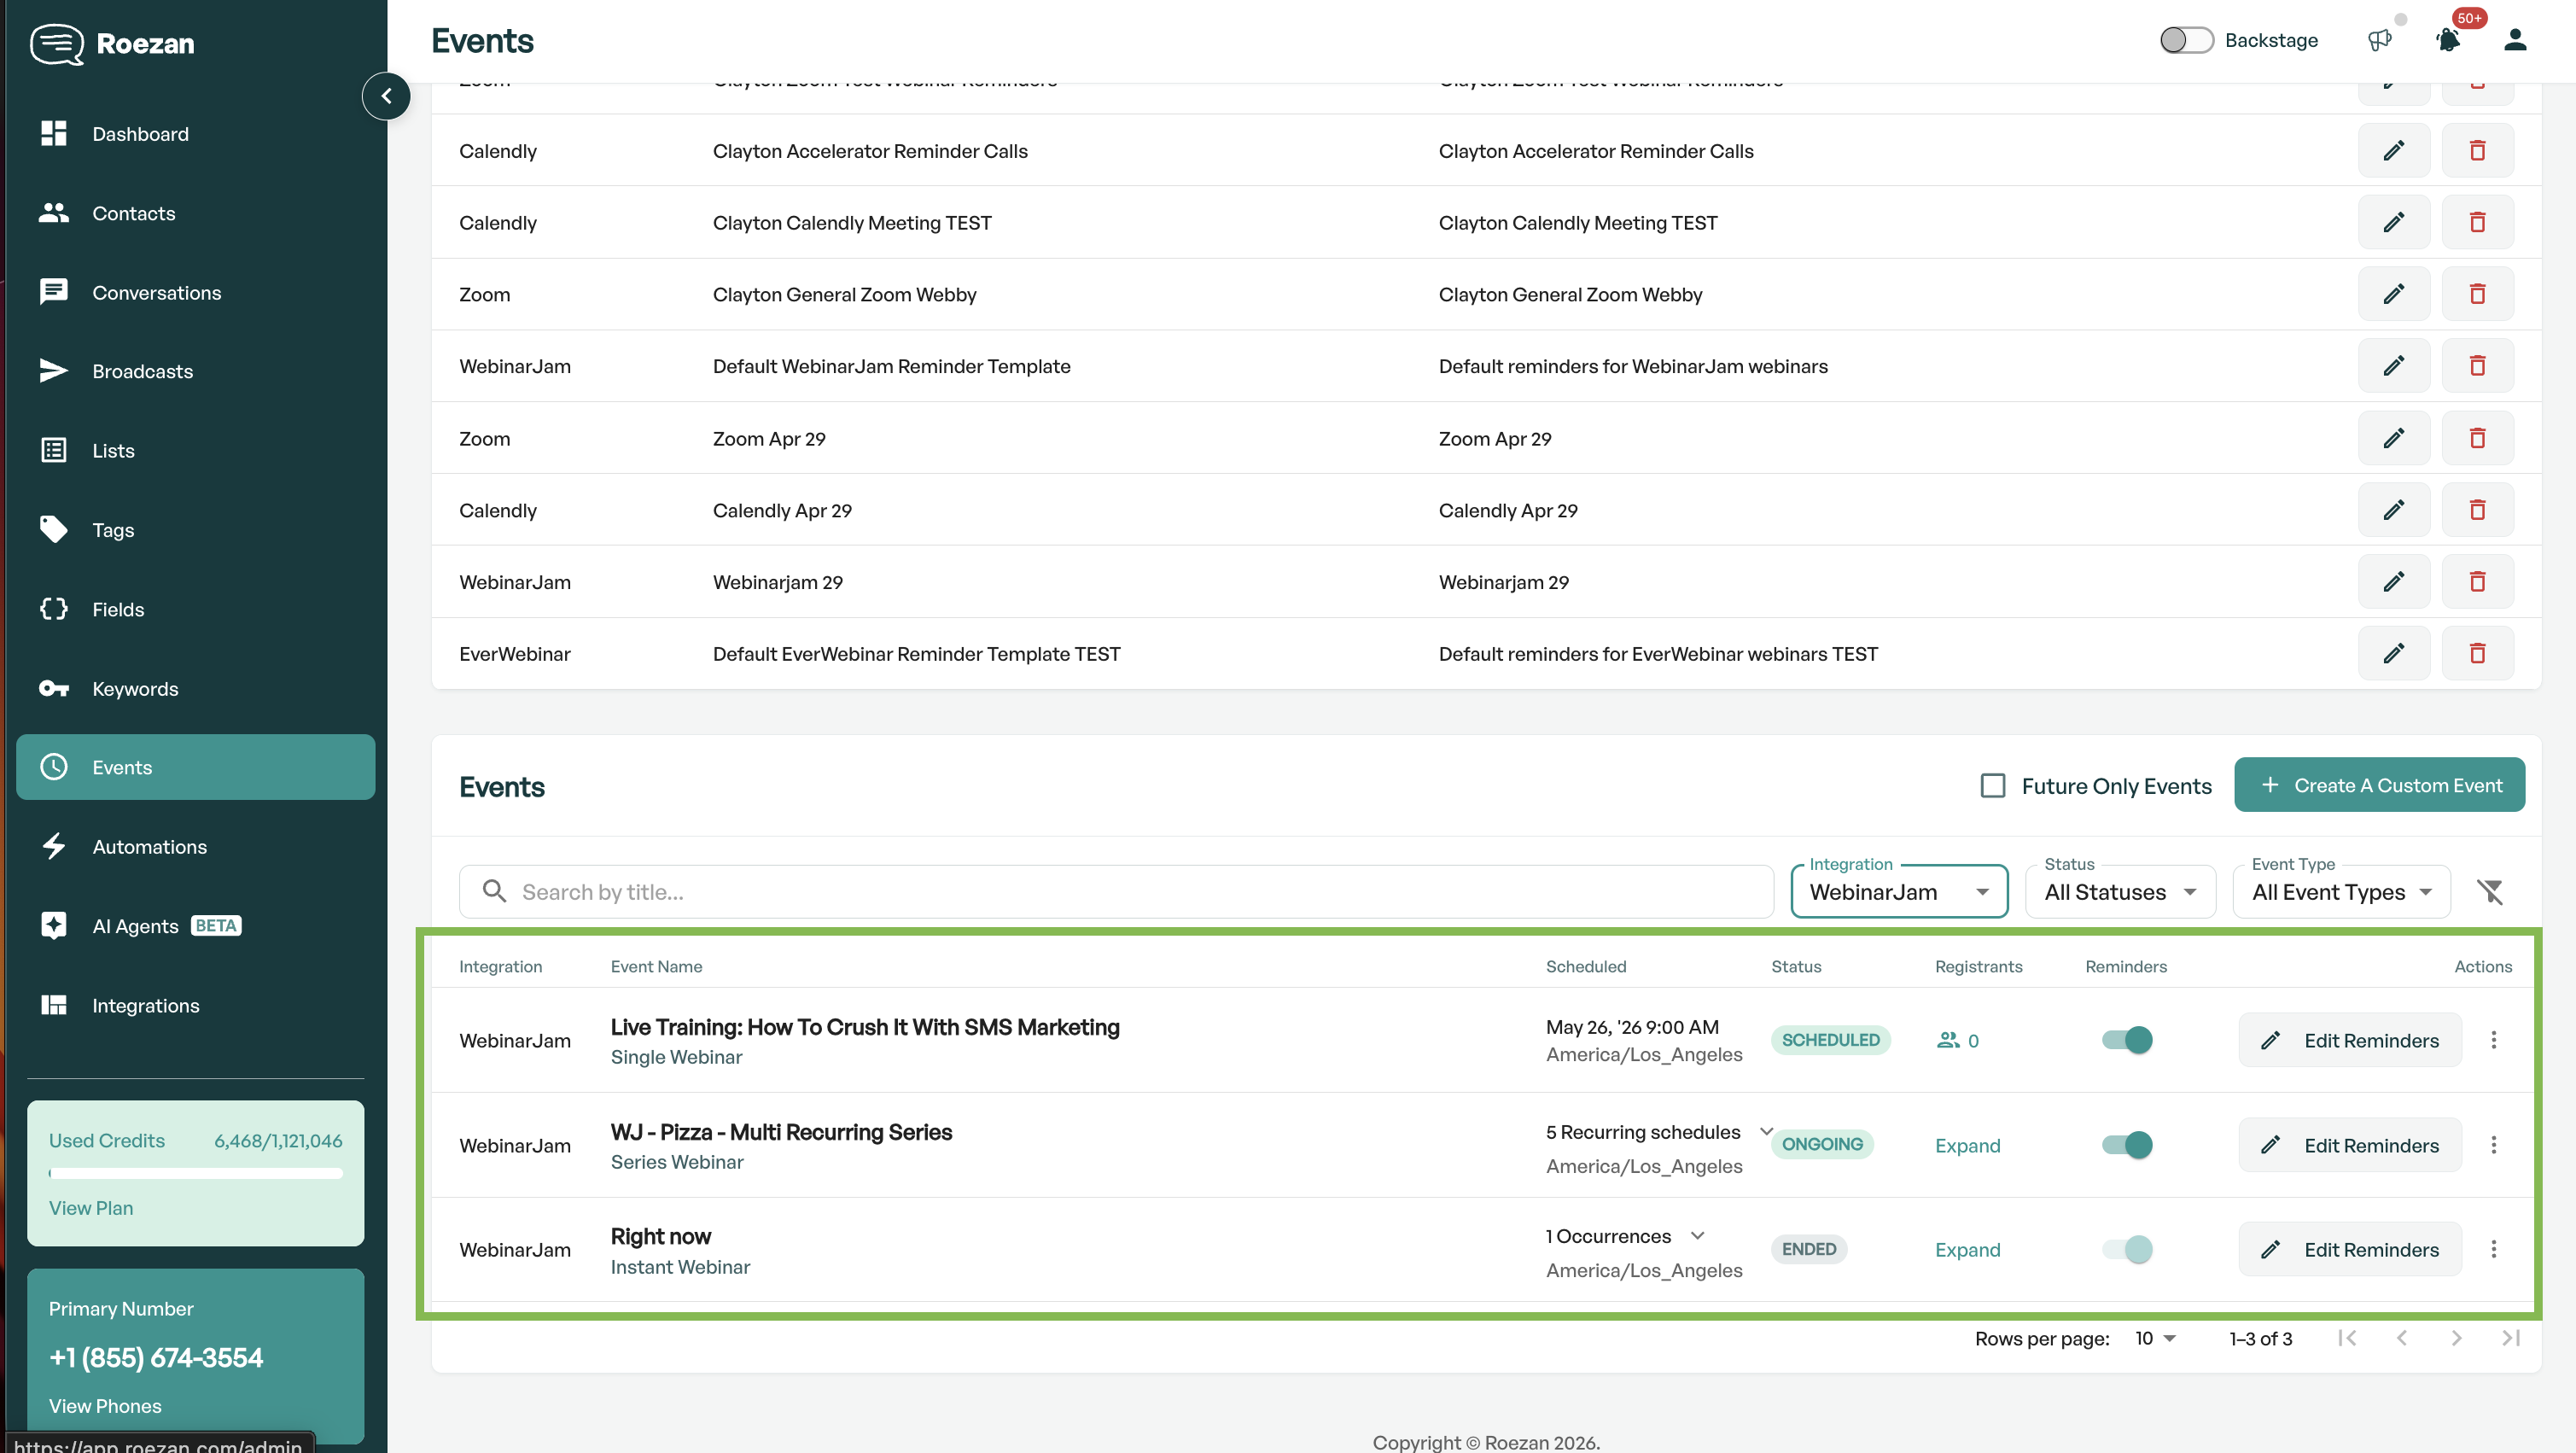Select Events in the sidebar

[x=196, y=767]
